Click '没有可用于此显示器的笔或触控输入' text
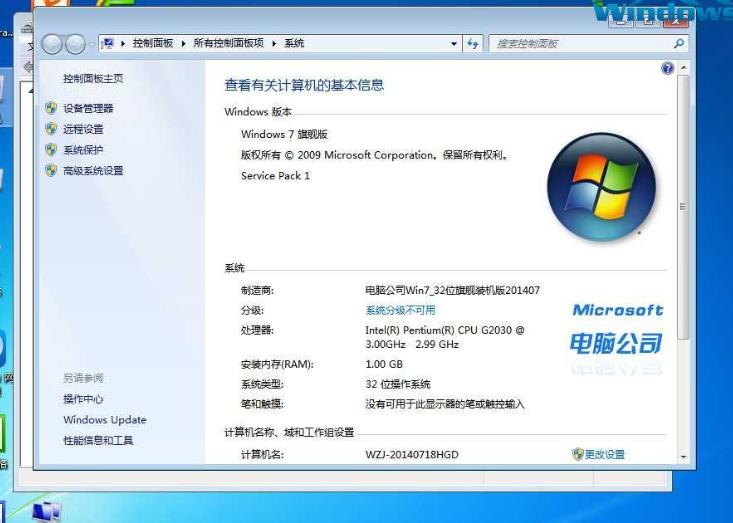 pos(445,404)
